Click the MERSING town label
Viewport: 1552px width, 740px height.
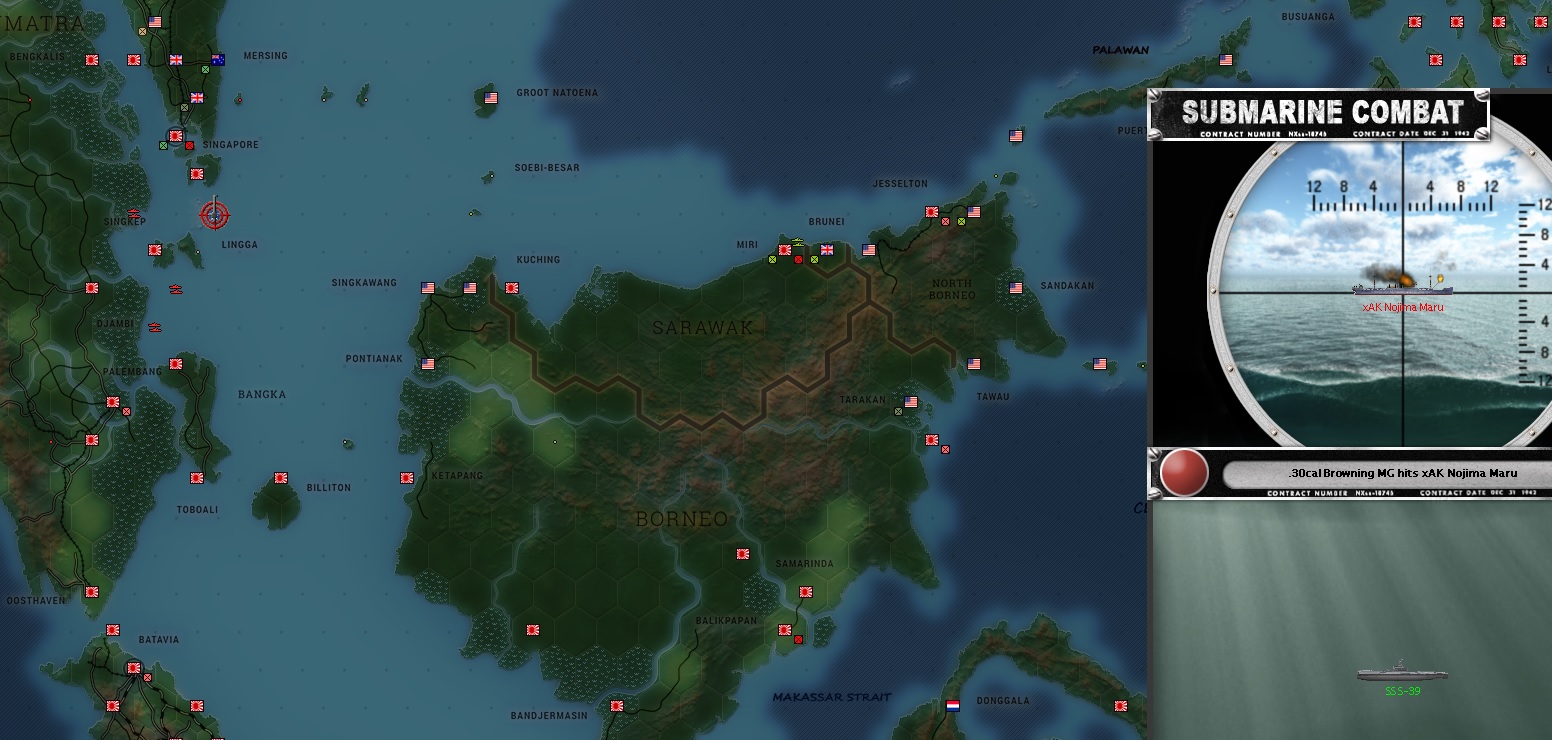click(265, 56)
